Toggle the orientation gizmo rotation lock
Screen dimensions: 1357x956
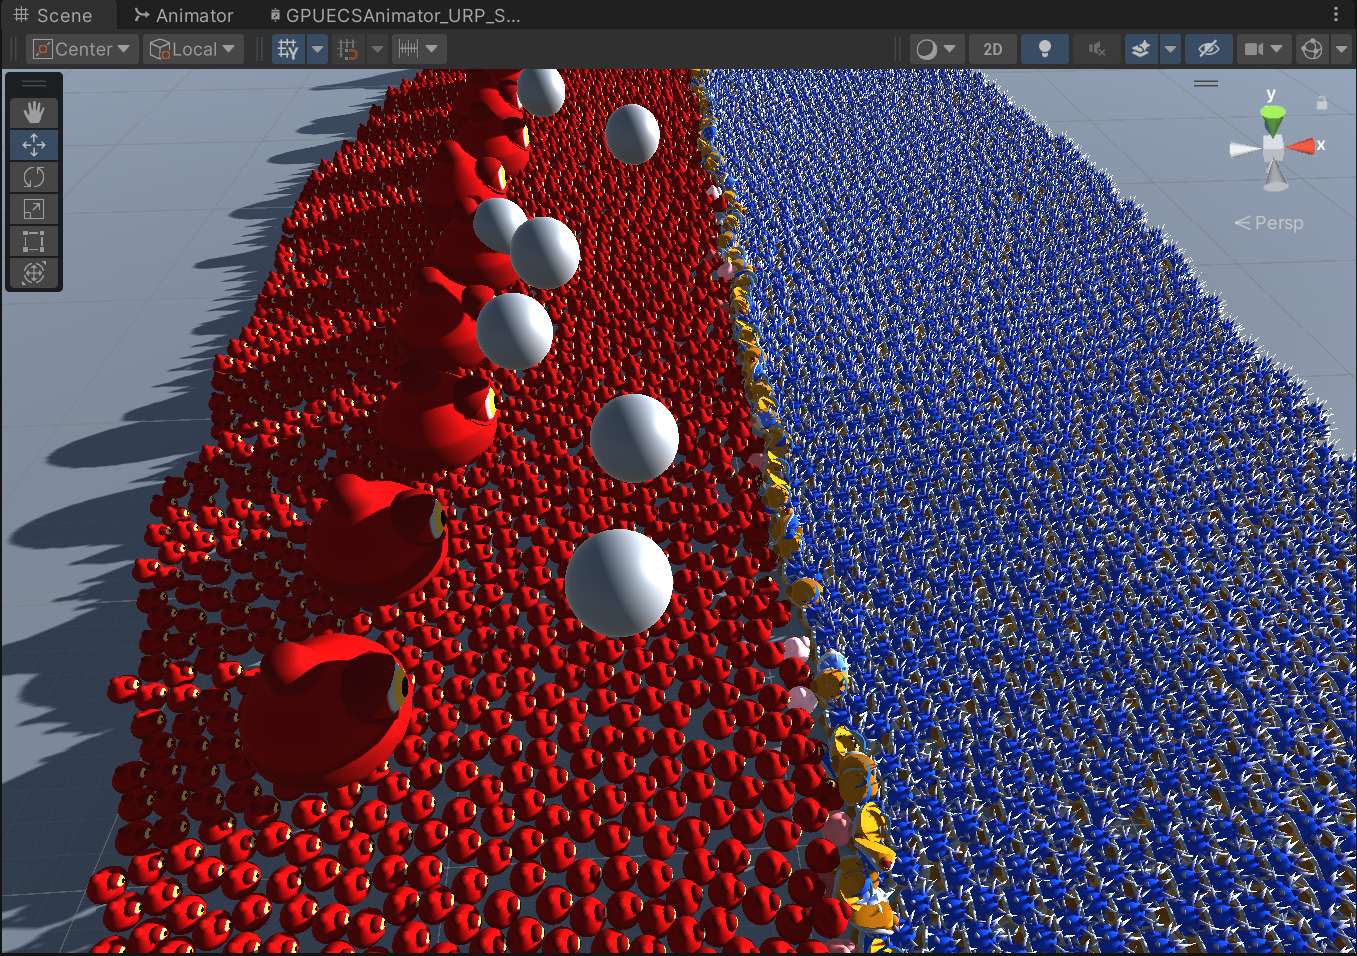[1322, 102]
